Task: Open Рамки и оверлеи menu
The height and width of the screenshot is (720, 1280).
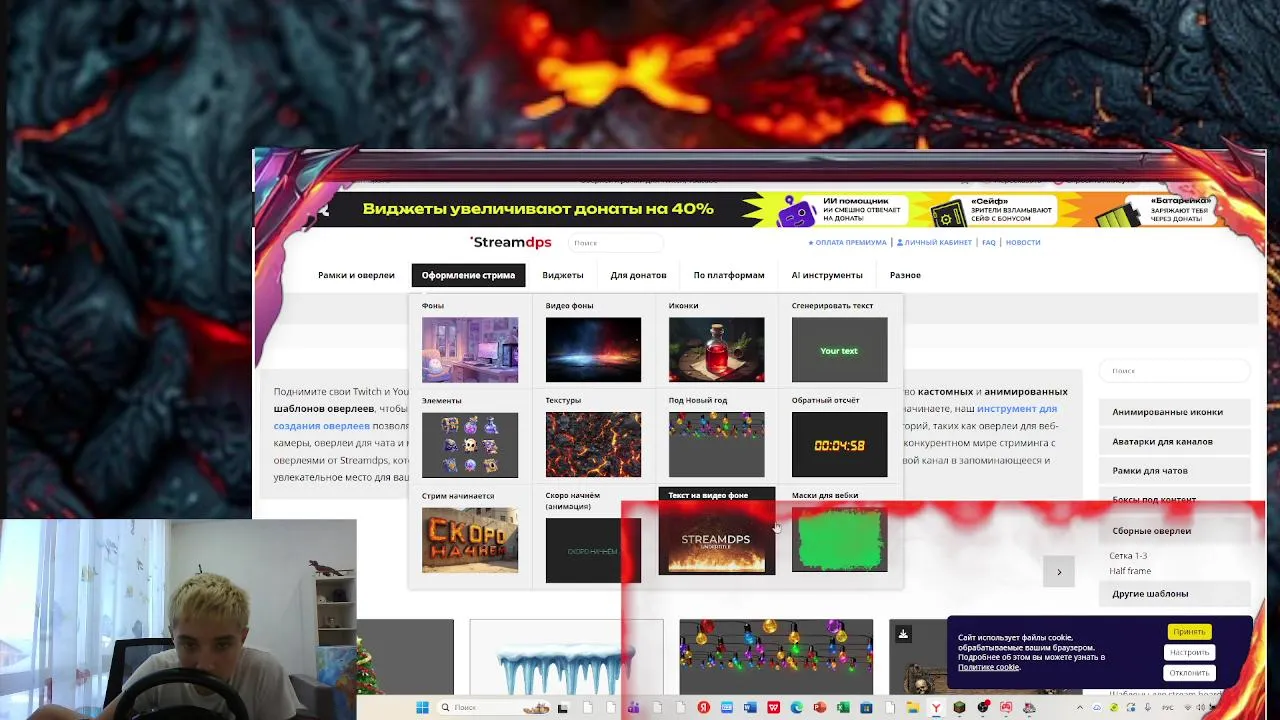Action: (356, 275)
